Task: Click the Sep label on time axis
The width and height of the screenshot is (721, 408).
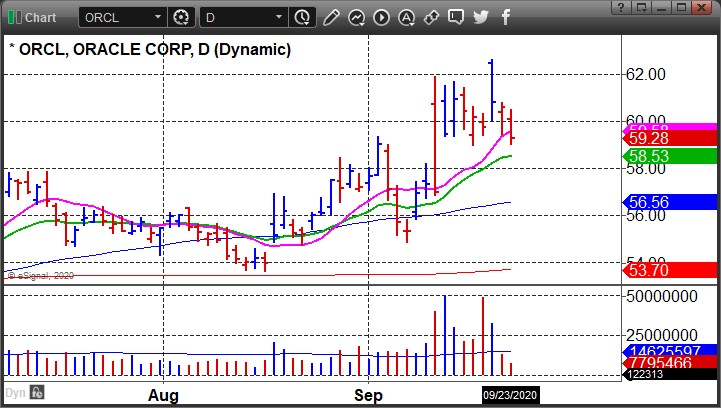Action: point(368,395)
